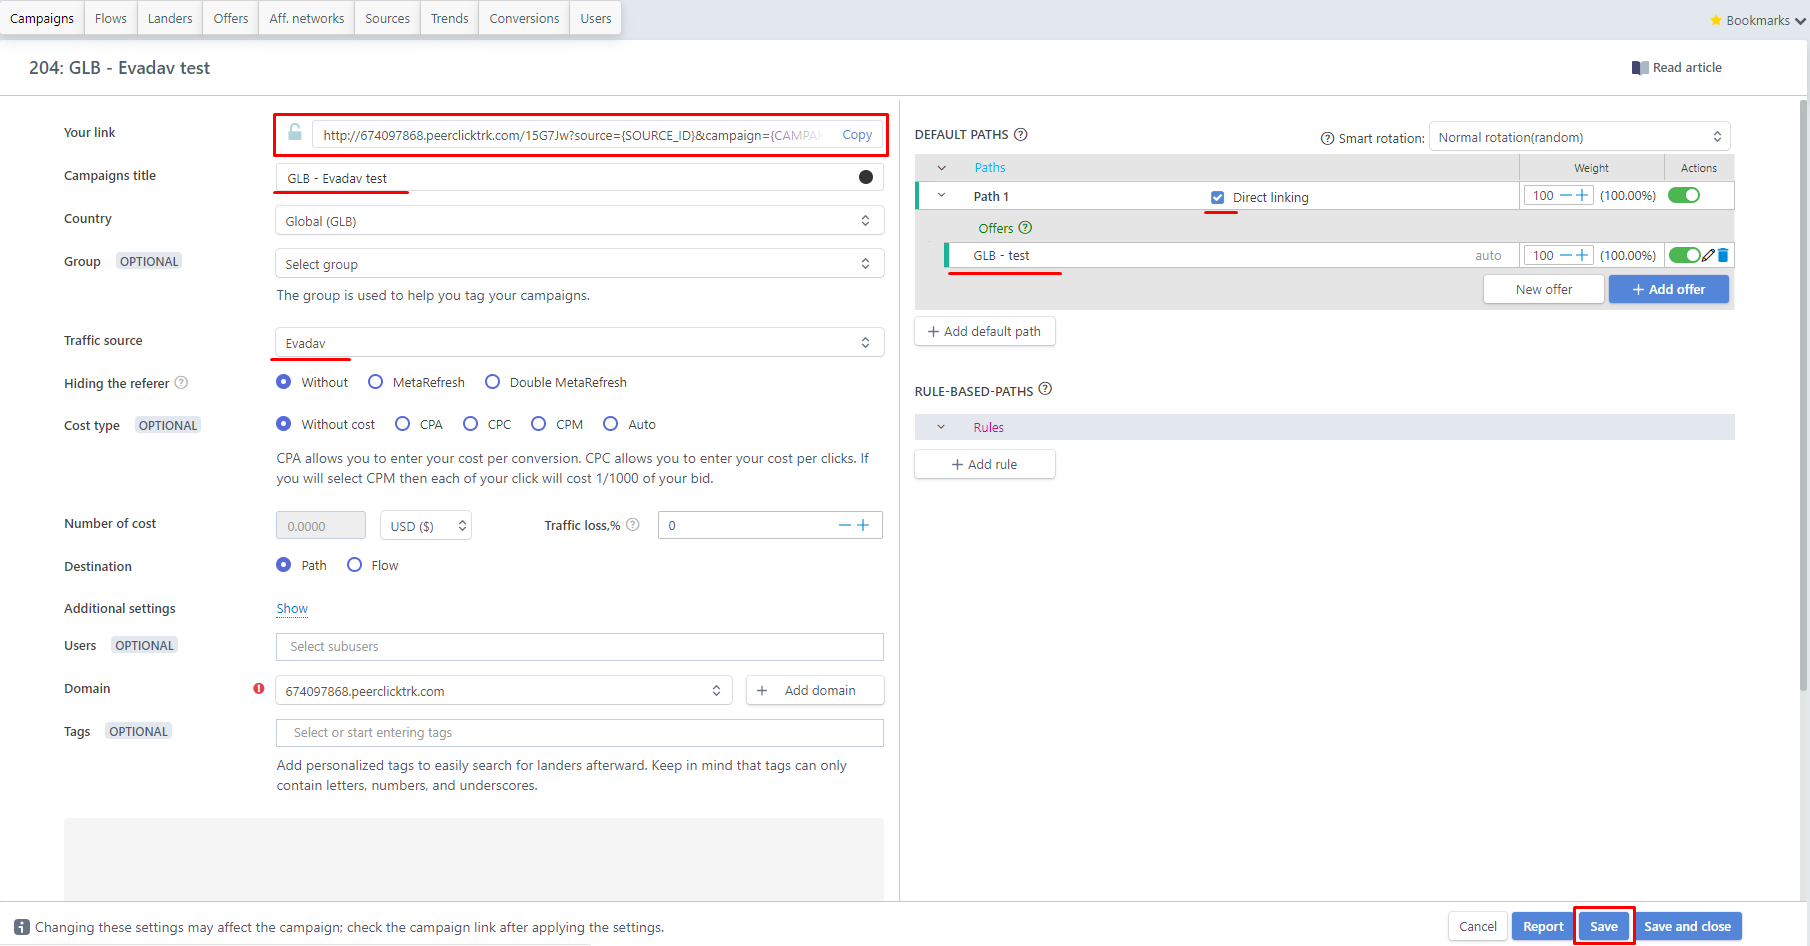Screen dimensions: 1810x946
Task: Switch to the Landers tab
Action: pos(170,18)
